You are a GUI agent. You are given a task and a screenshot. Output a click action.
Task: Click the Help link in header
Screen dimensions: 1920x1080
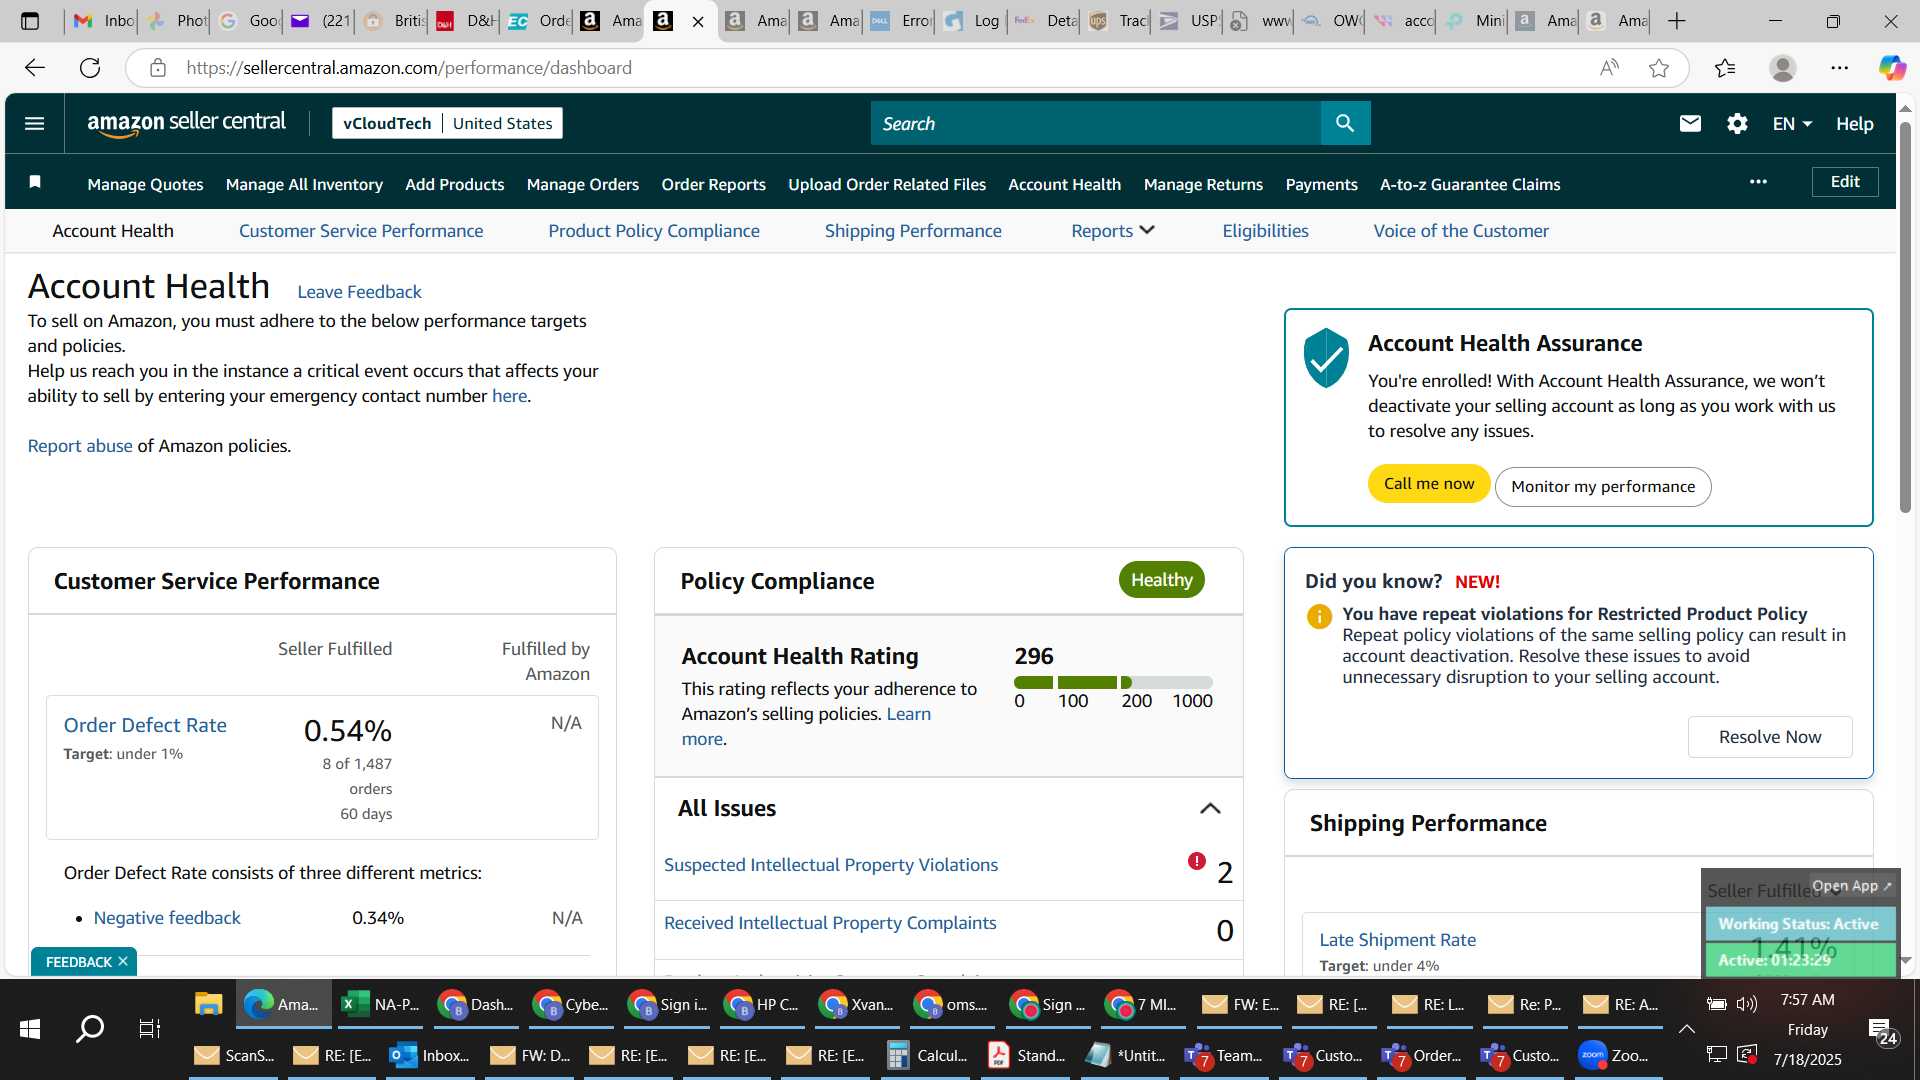[1854, 123]
